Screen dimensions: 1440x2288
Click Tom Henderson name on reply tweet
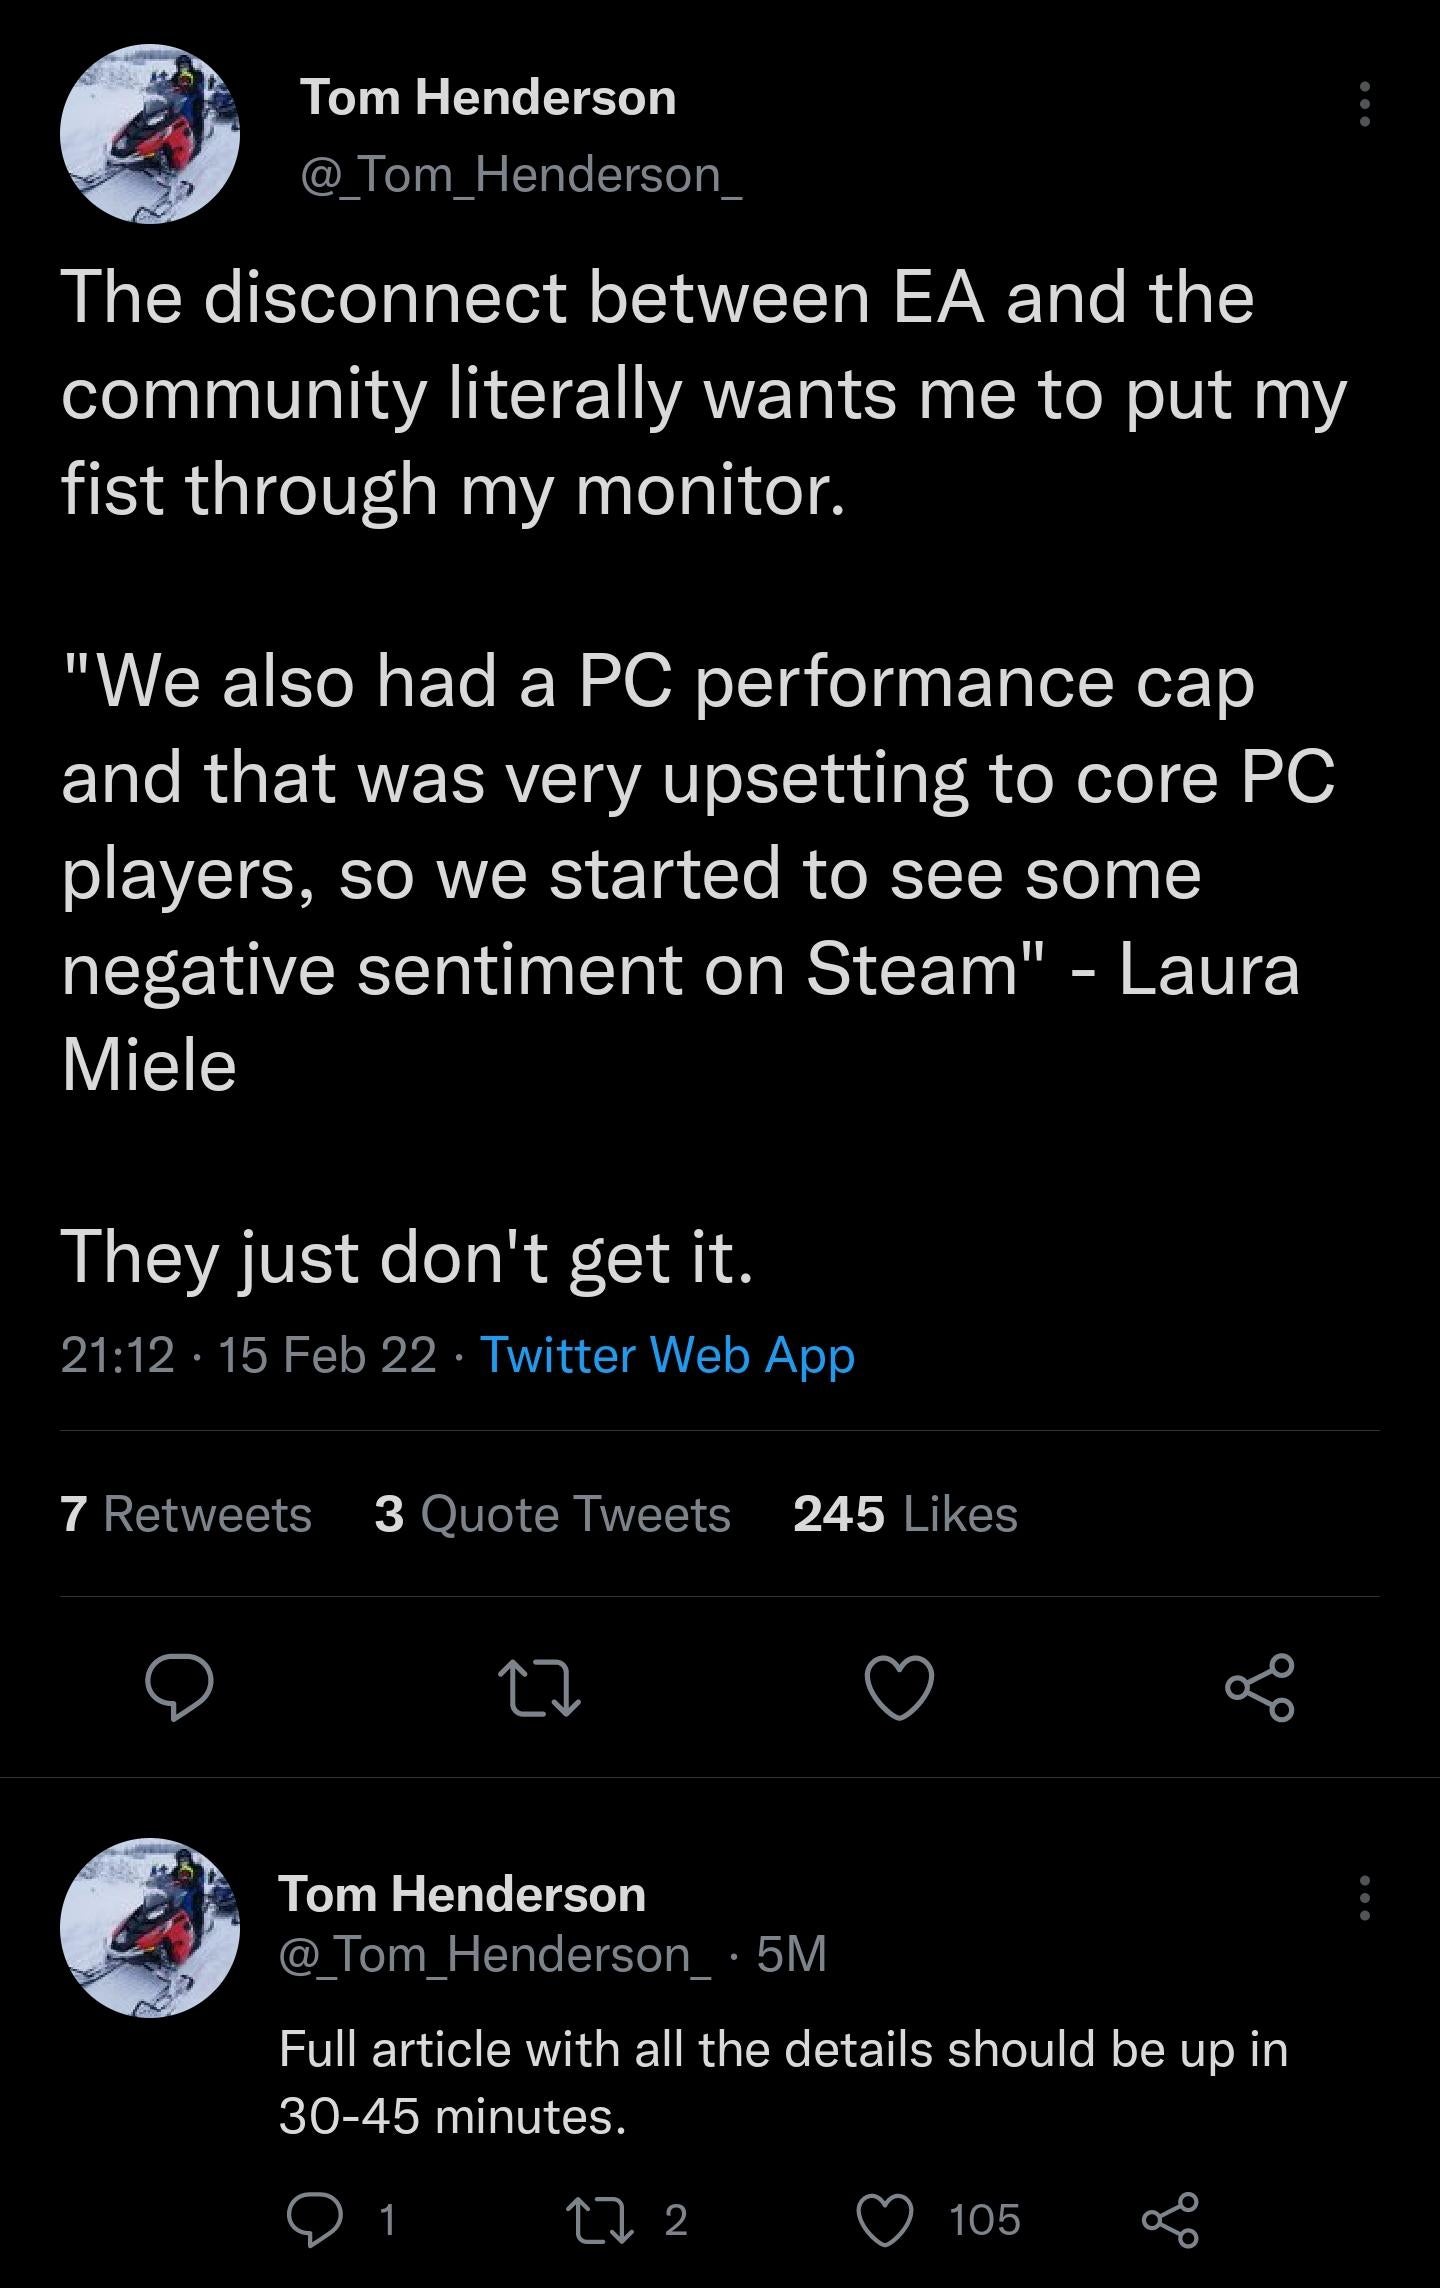[x=462, y=1893]
